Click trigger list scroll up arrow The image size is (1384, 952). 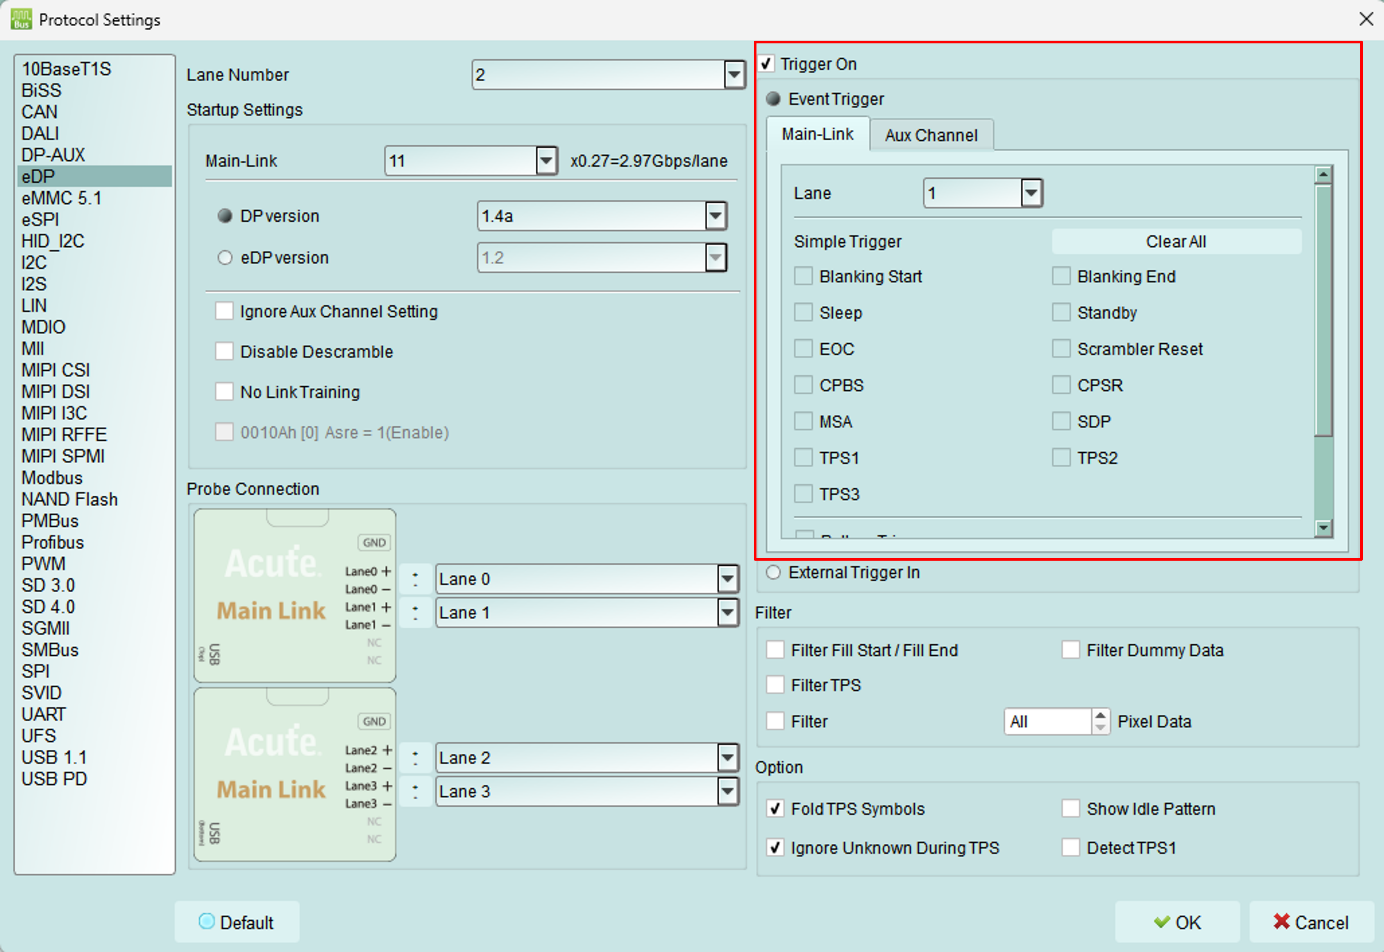tap(1323, 175)
